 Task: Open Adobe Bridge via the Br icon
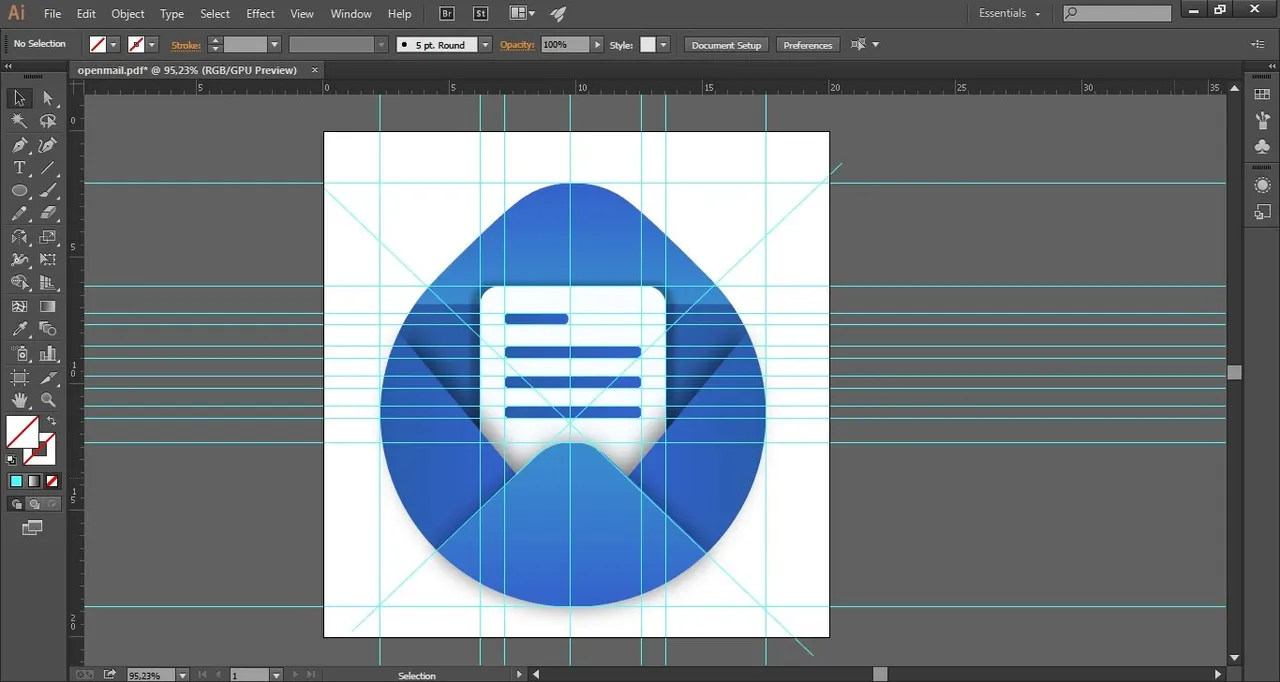tap(448, 14)
